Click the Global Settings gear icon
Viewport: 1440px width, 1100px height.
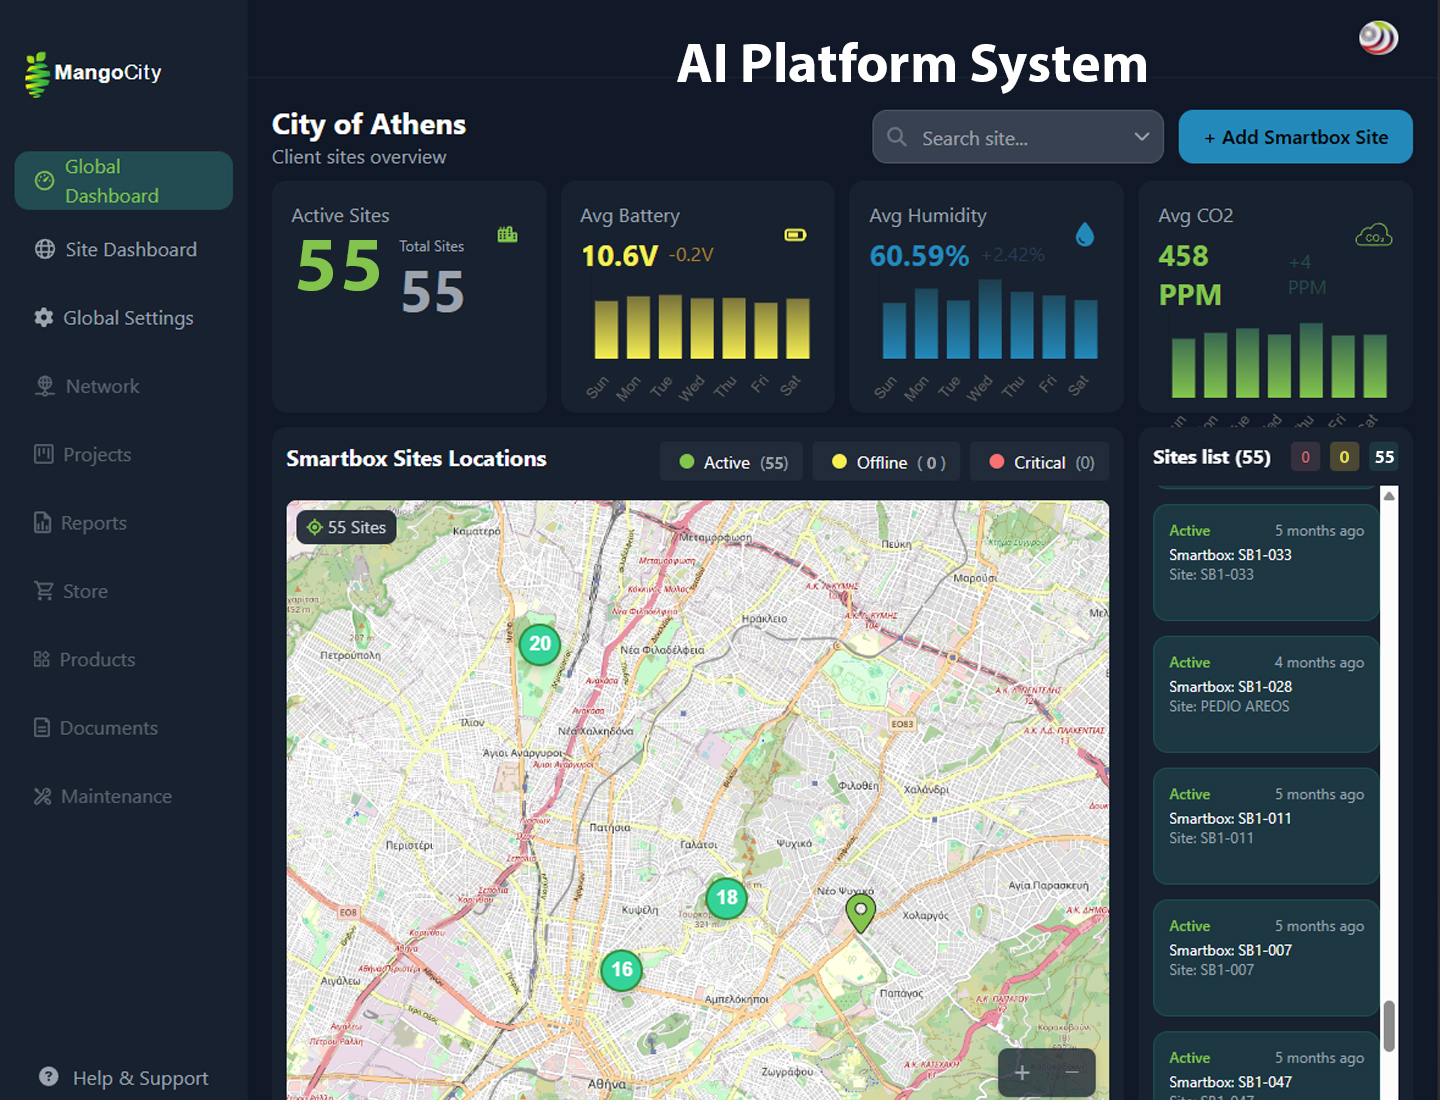coord(43,317)
